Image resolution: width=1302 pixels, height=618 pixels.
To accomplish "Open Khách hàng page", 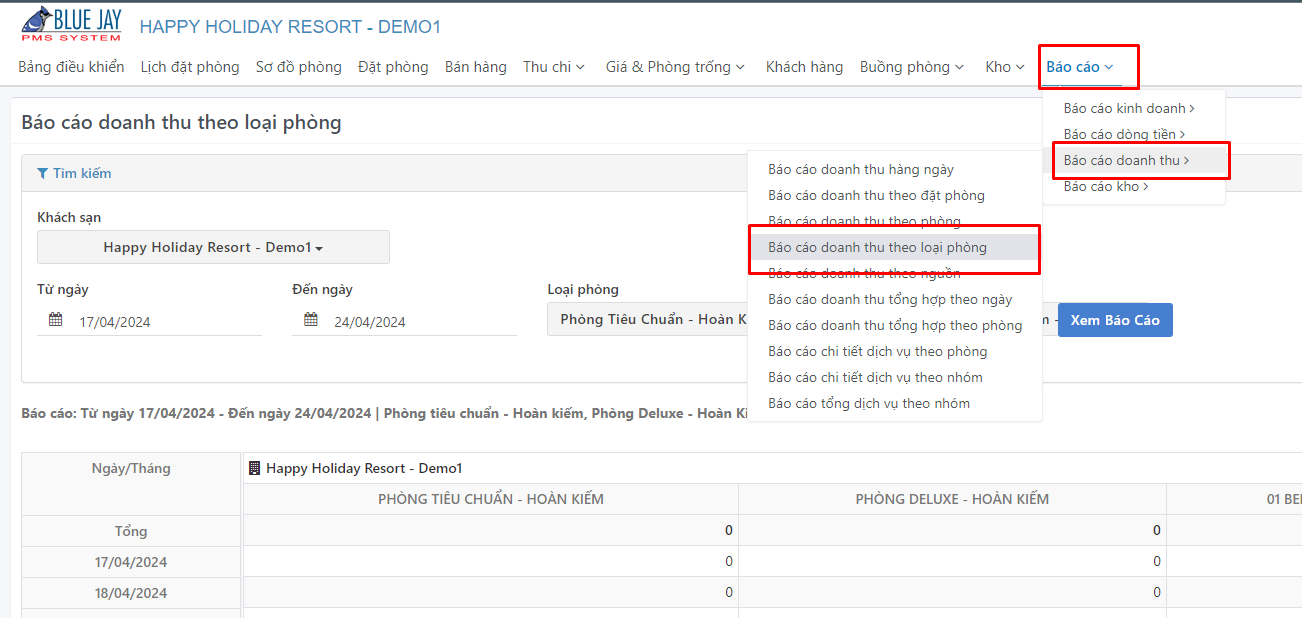I will 804,67.
